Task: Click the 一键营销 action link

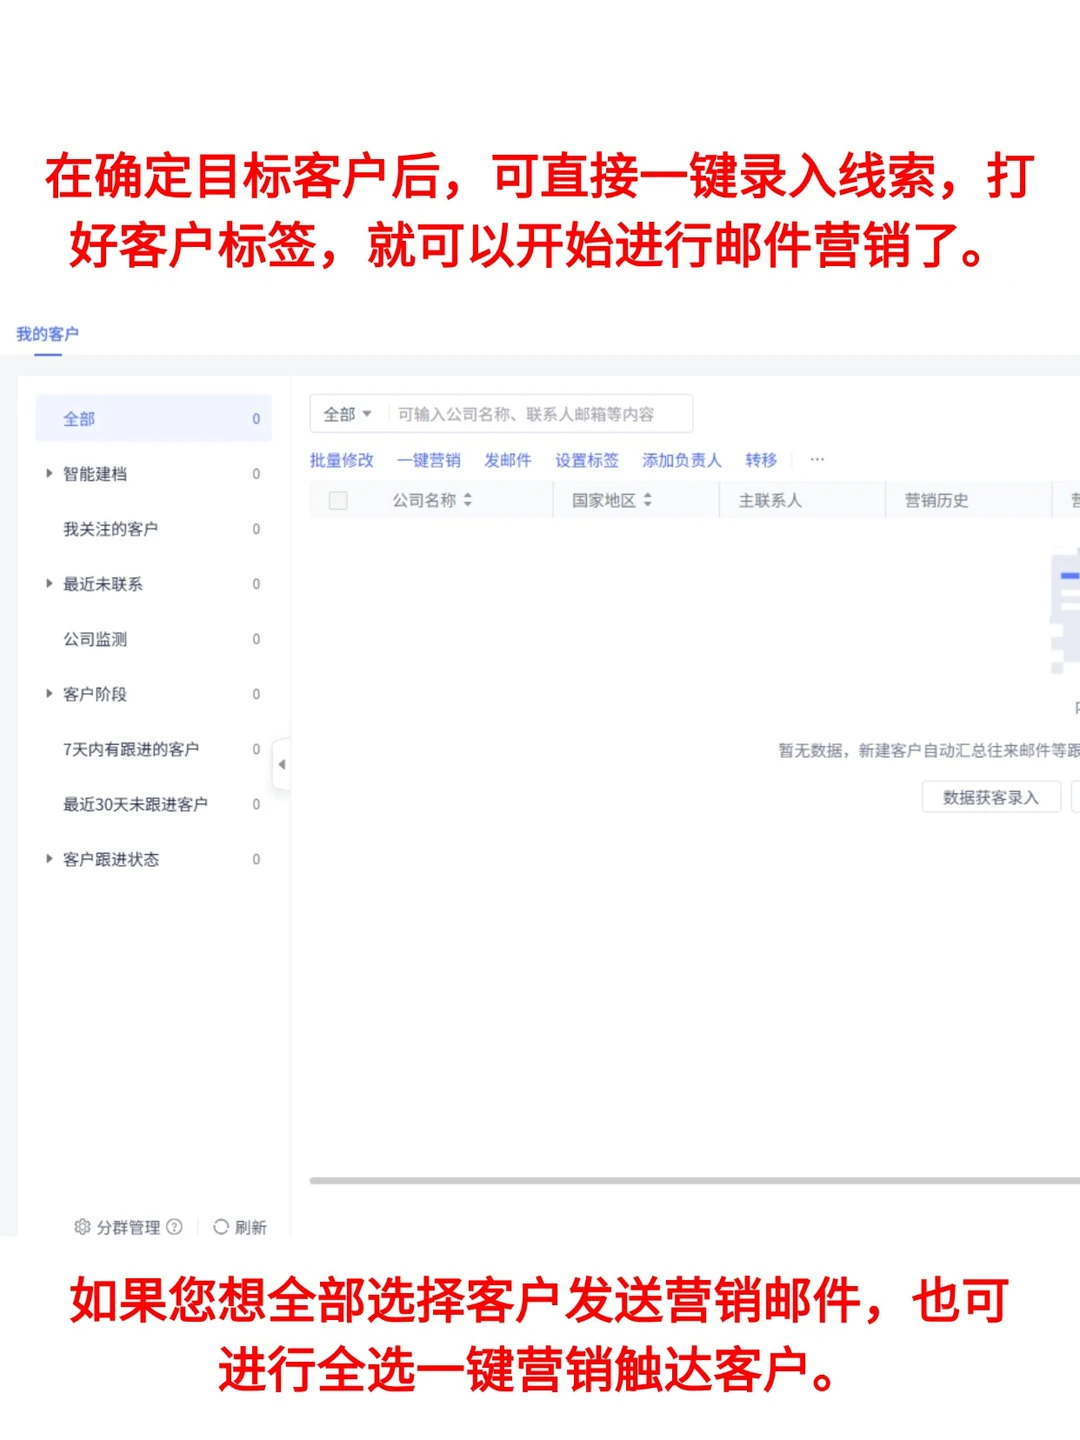Action: (x=428, y=460)
